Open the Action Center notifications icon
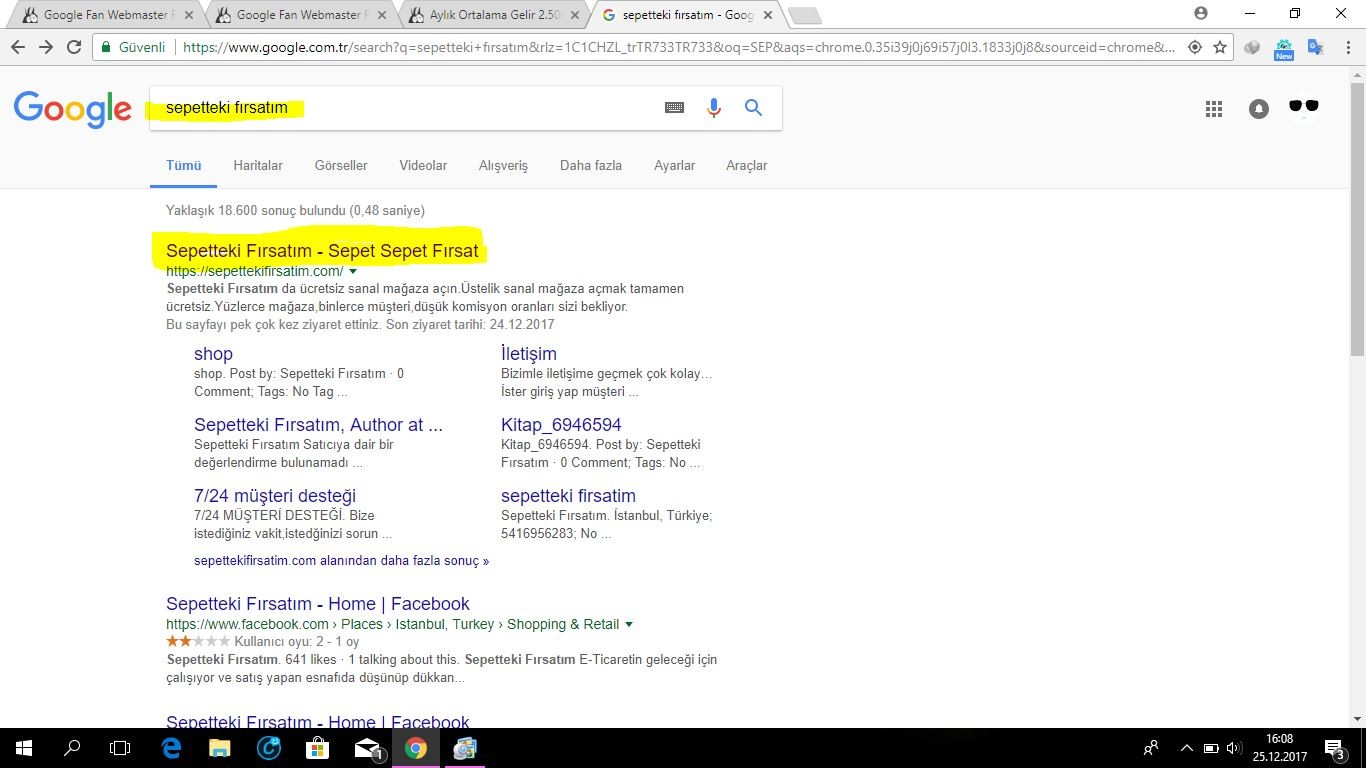The width and height of the screenshot is (1366, 768). pyautogui.click(x=1334, y=748)
